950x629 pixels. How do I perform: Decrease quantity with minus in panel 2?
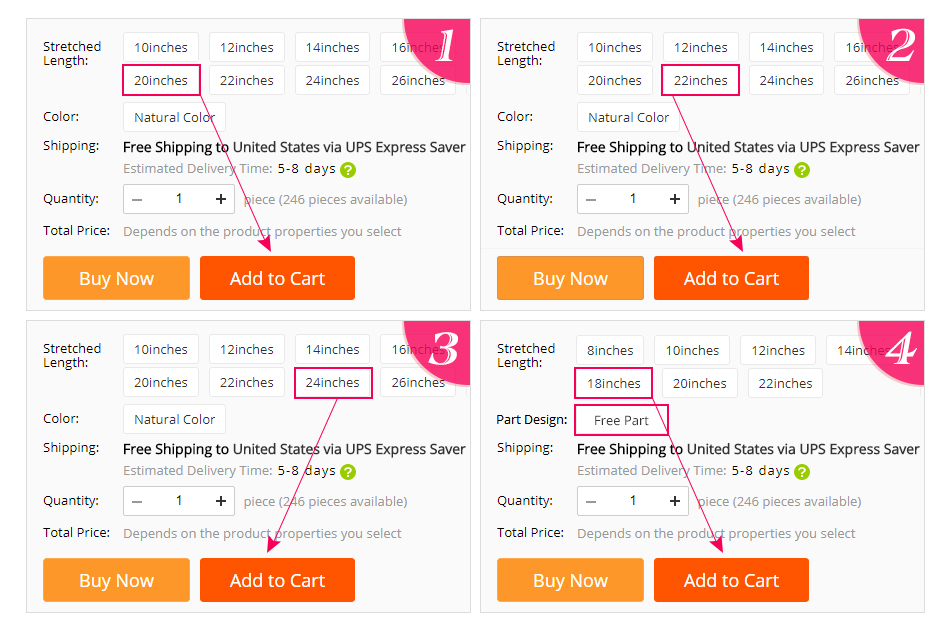591,199
